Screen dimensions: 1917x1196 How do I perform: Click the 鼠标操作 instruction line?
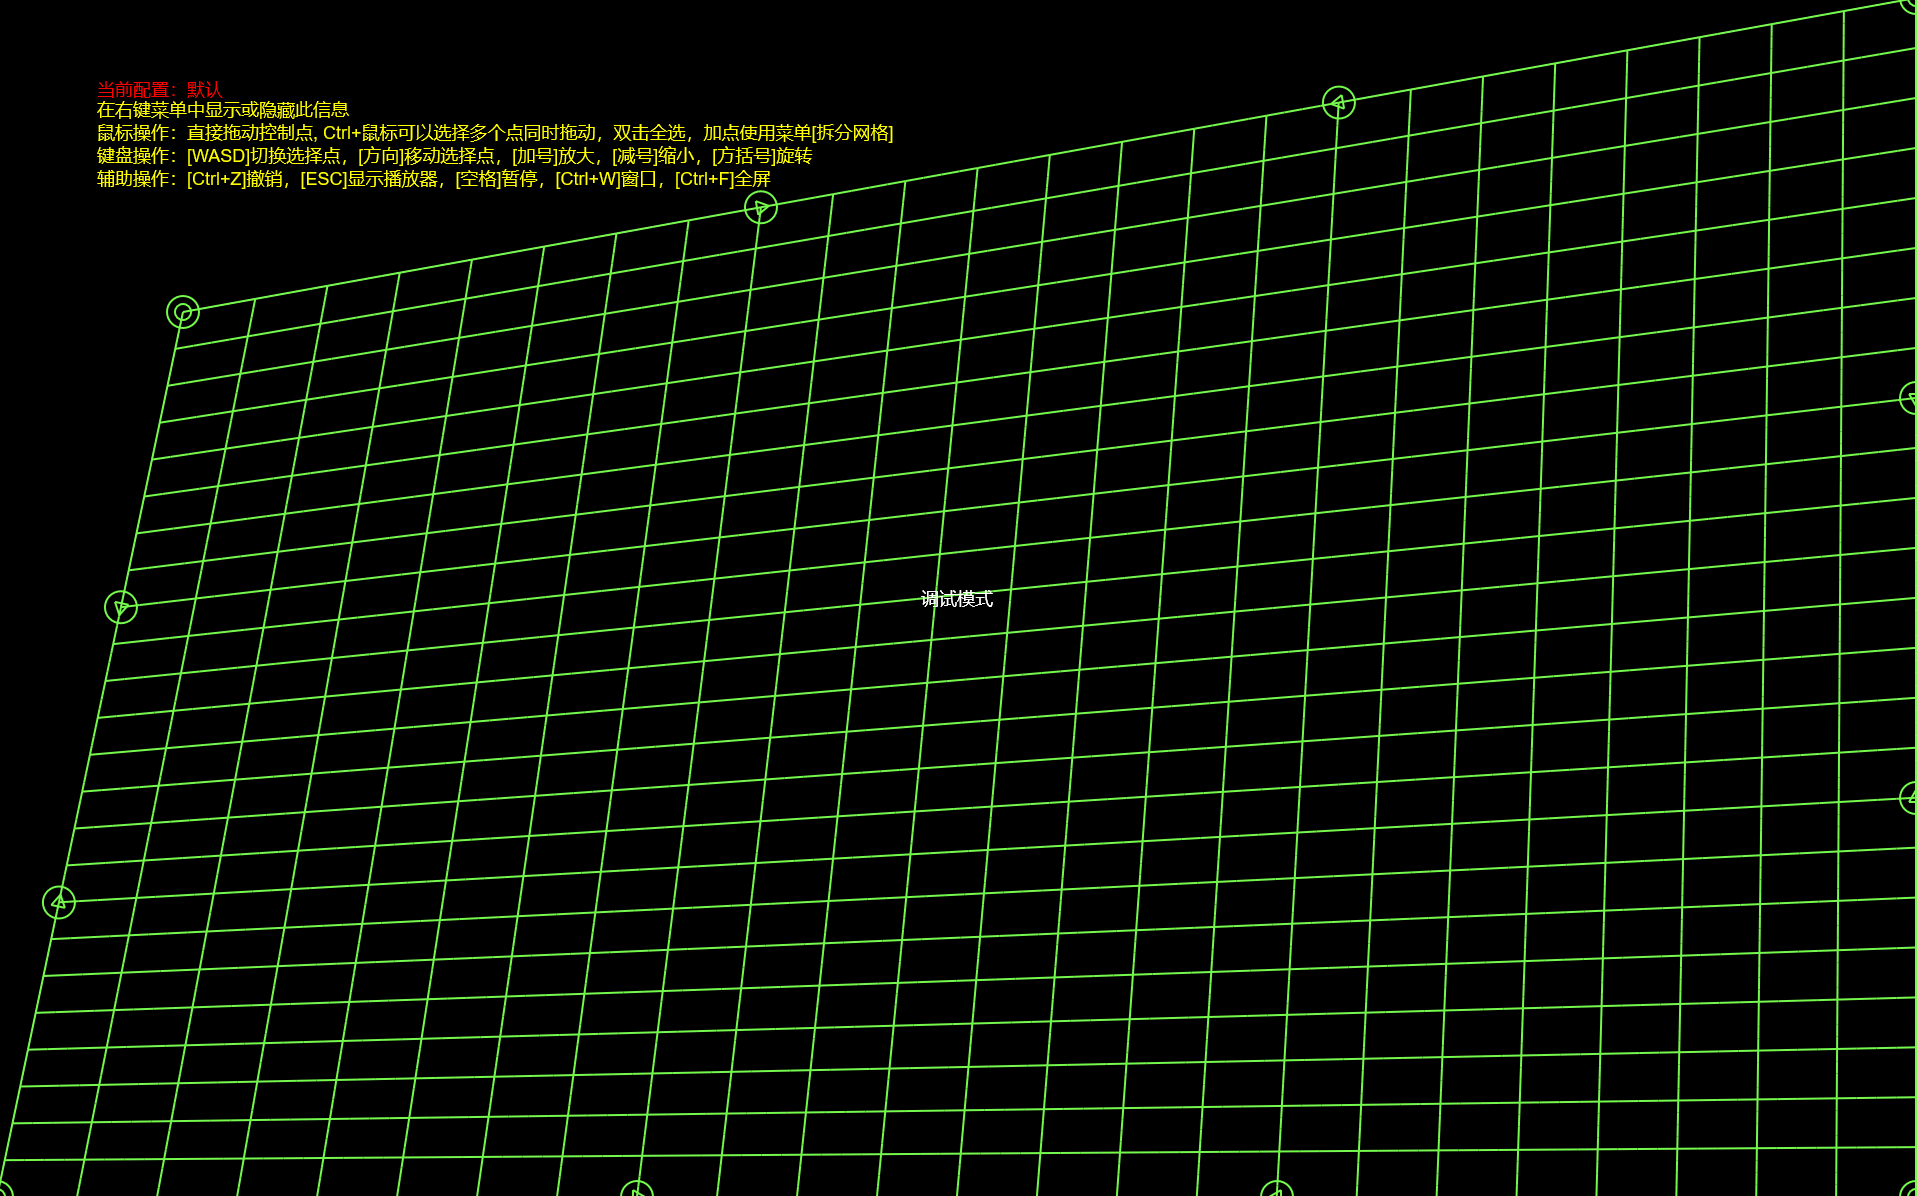(494, 133)
